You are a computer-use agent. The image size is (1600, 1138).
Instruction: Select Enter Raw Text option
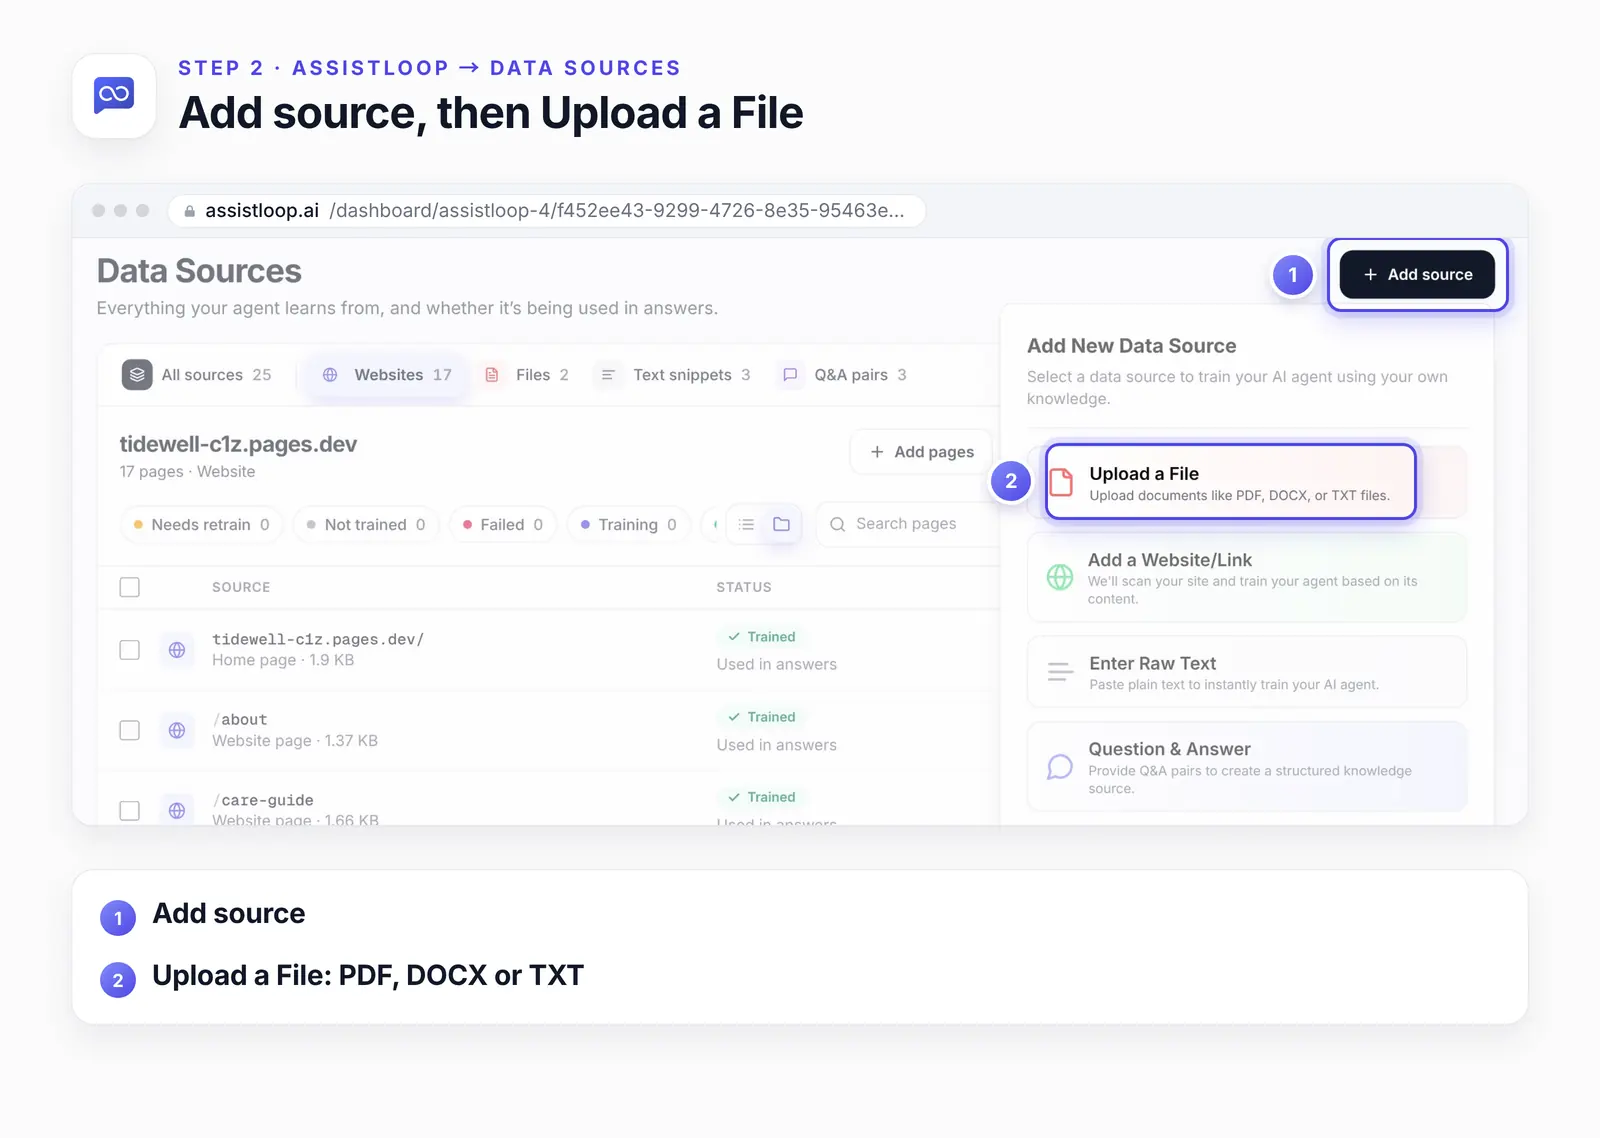[x=1247, y=672]
